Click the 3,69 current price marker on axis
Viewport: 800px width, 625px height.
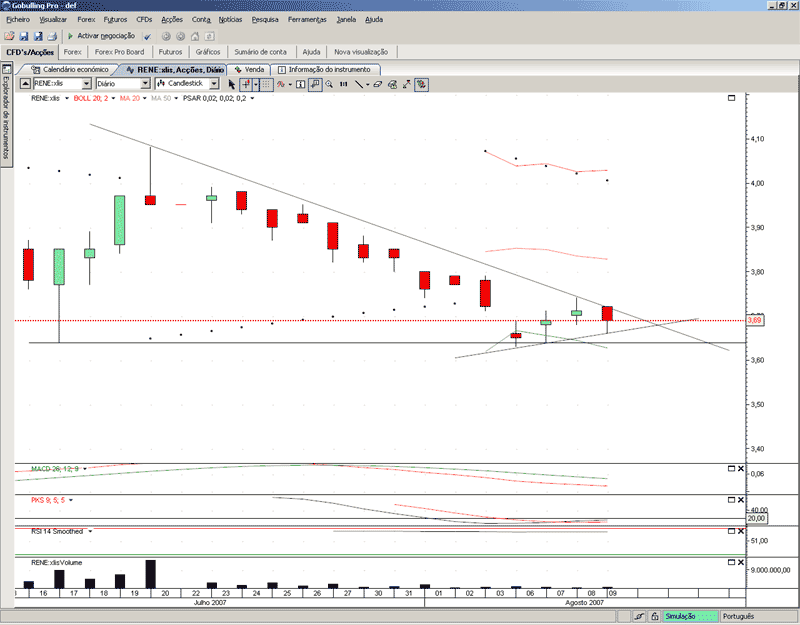pyautogui.click(x=755, y=320)
